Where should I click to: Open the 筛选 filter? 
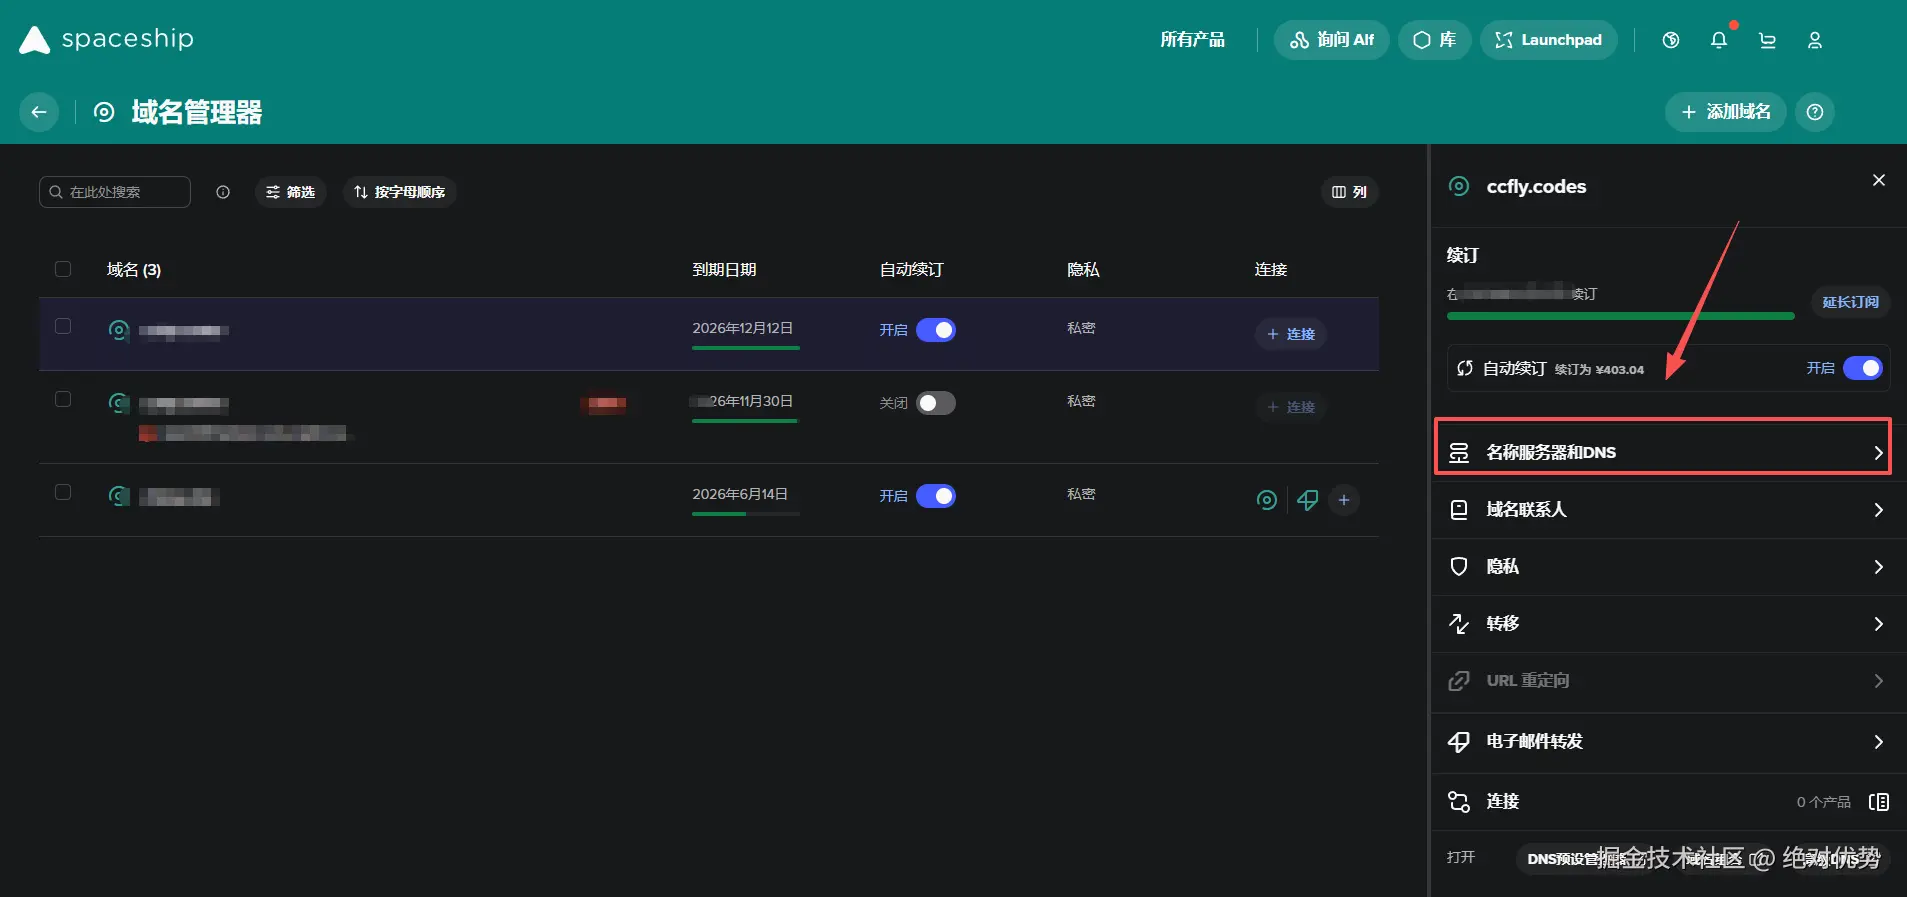tap(291, 192)
